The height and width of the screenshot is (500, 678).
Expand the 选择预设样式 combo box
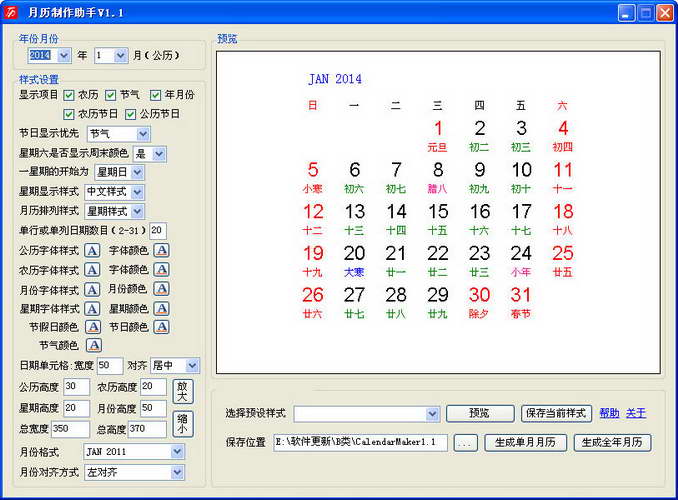click(x=432, y=414)
